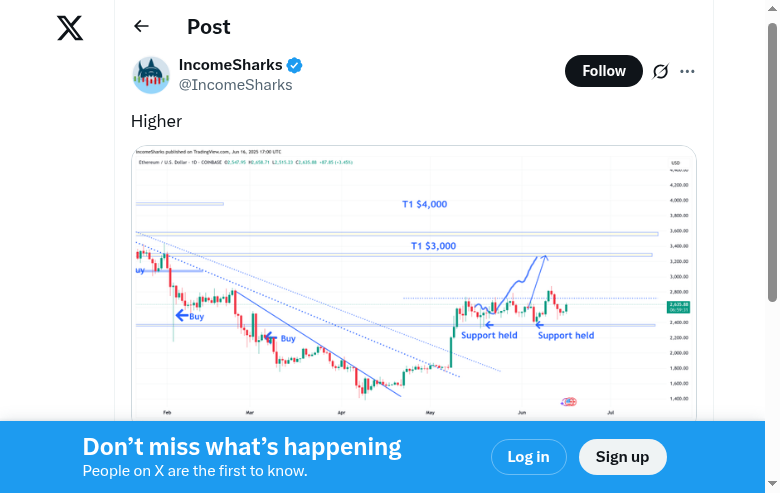
Task: Click the @IncomeSharks handle
Action: pos(235,85)
